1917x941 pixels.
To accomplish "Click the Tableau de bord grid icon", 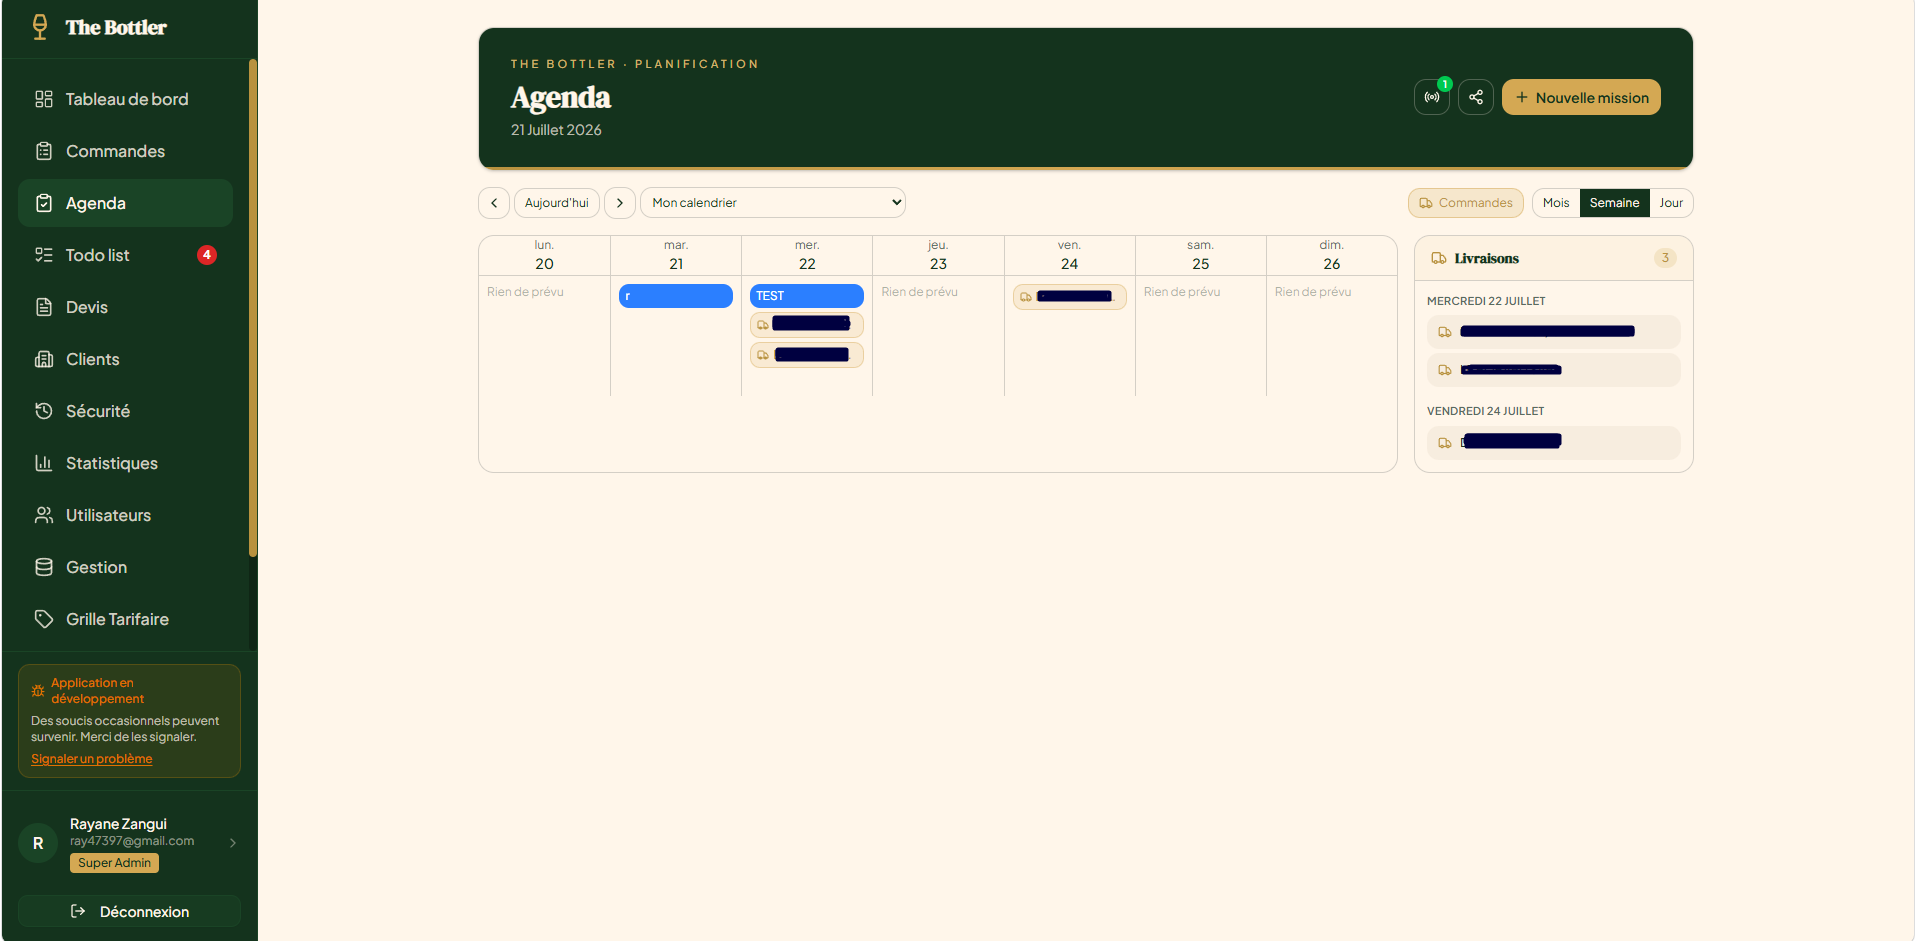I will tap(44, 99).
